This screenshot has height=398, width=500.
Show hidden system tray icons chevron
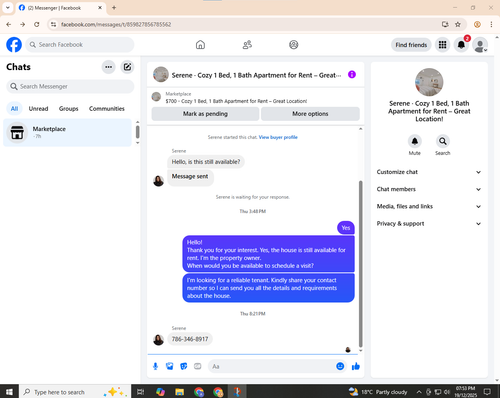(419, 392)
